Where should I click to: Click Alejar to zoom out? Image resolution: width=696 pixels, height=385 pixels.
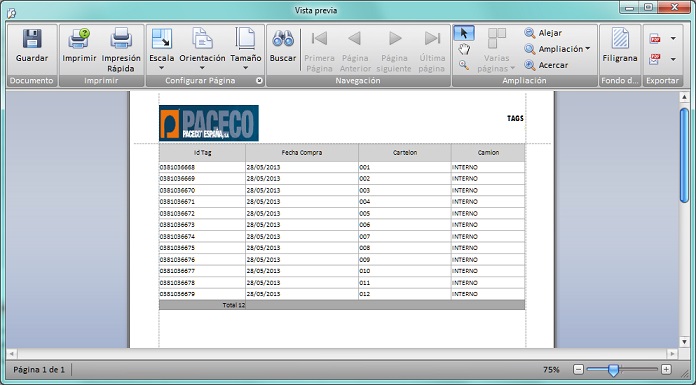click(543, 33)
